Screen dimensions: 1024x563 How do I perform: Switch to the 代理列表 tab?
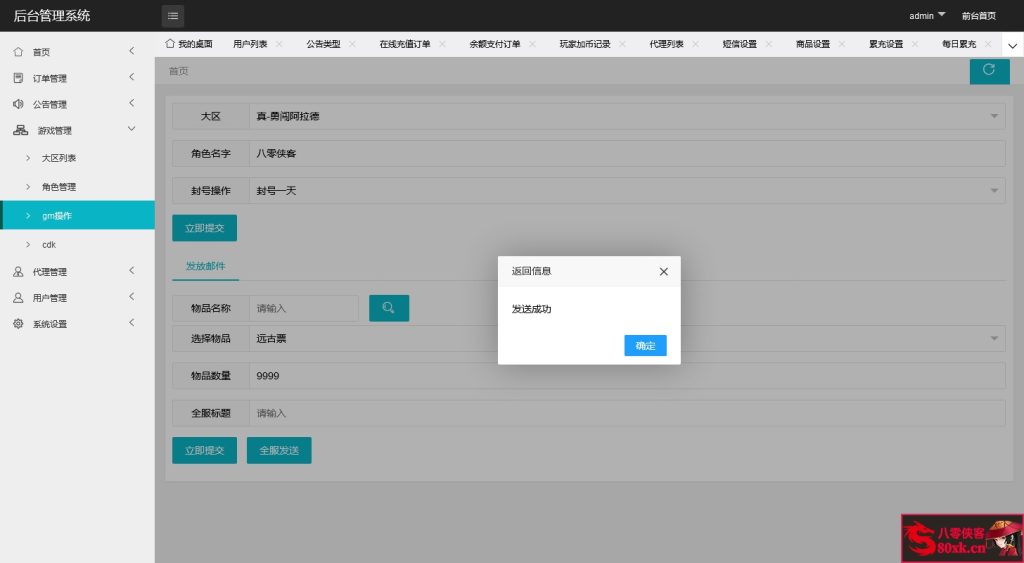(667, 44)
